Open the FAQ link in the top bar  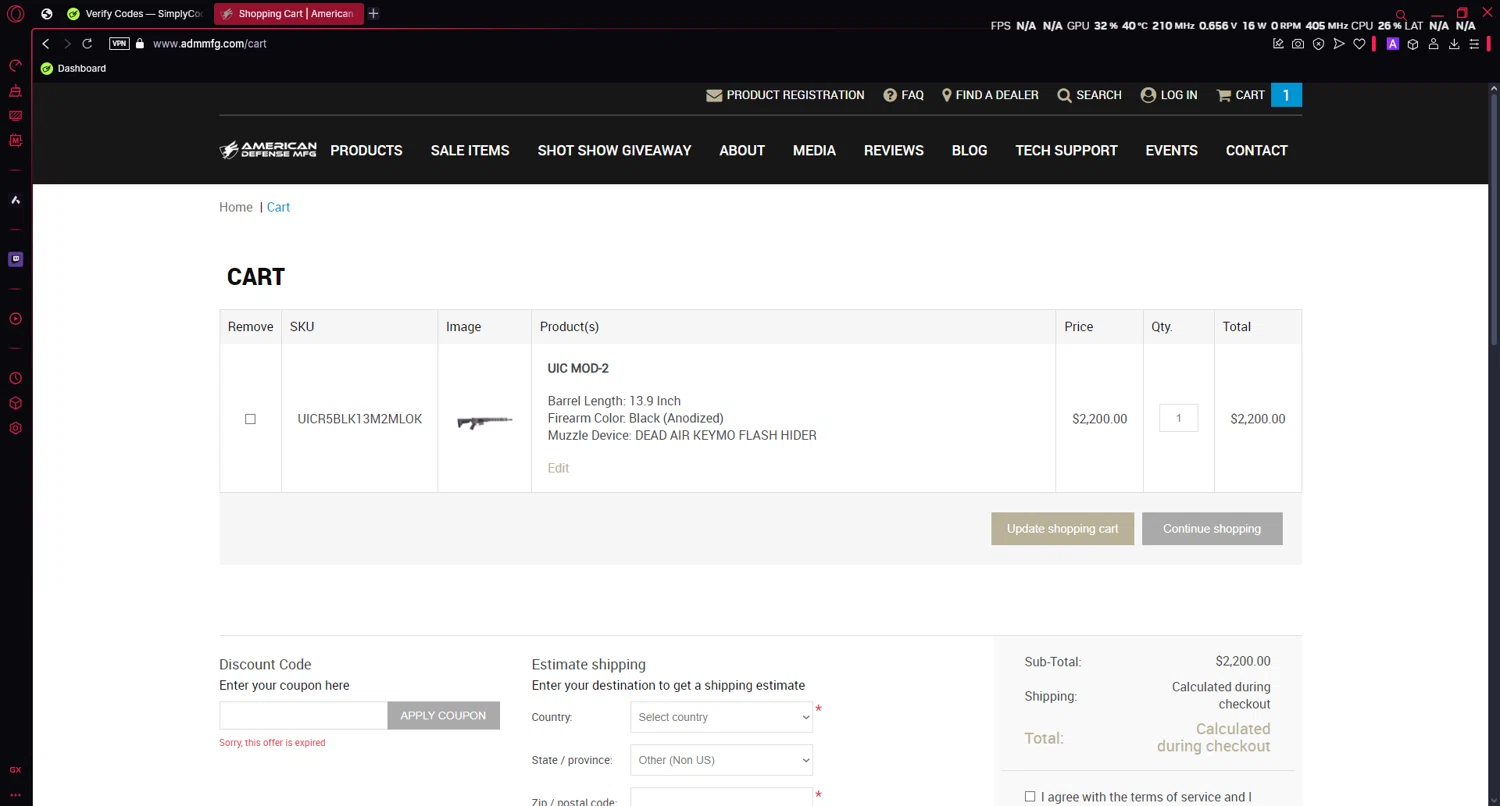903,95
